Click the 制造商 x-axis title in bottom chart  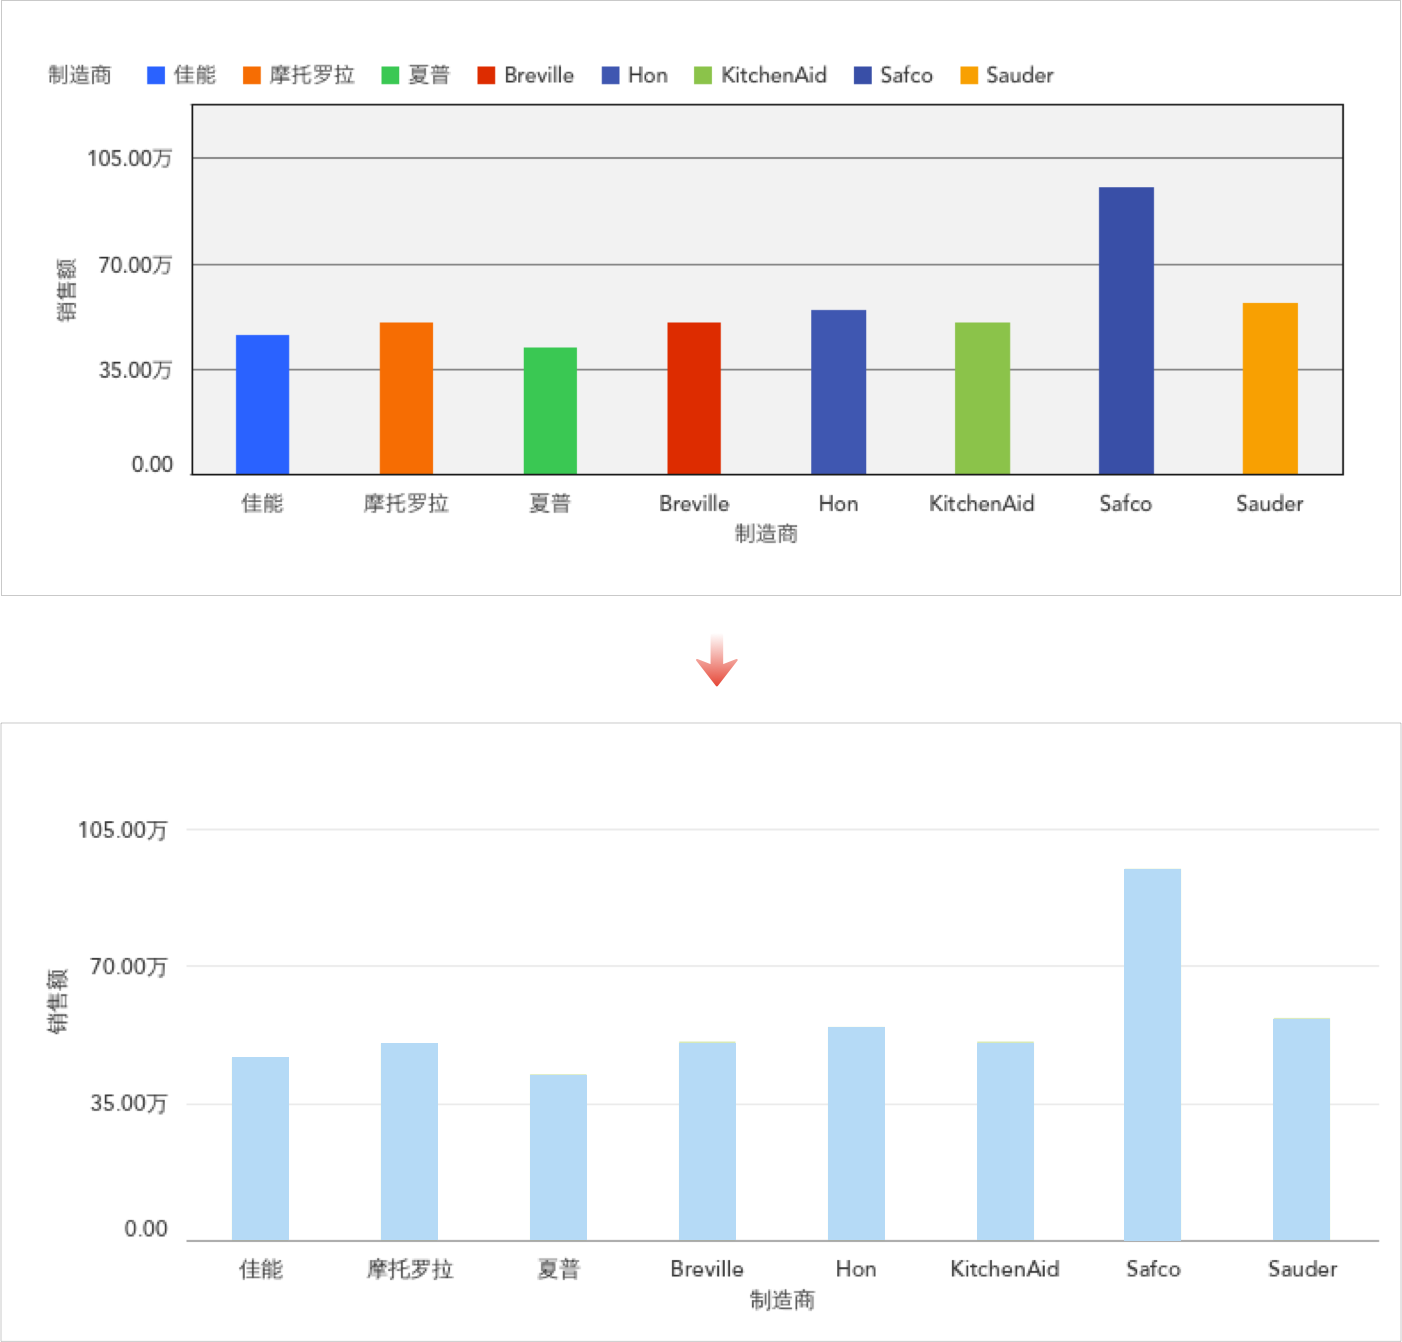point(783,1300)
